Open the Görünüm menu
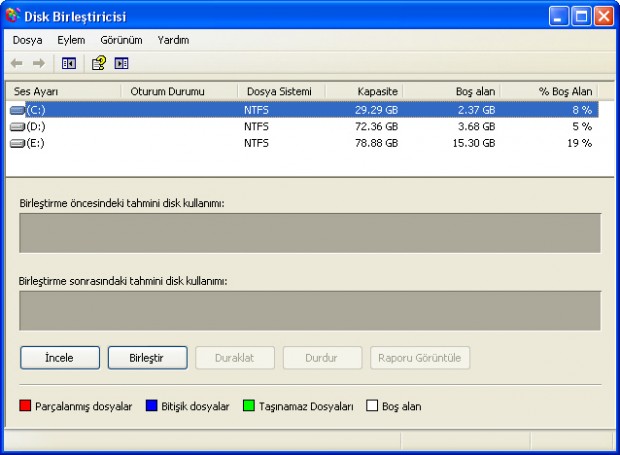Screen dimensions: 620x455 [x=121, y=40]
